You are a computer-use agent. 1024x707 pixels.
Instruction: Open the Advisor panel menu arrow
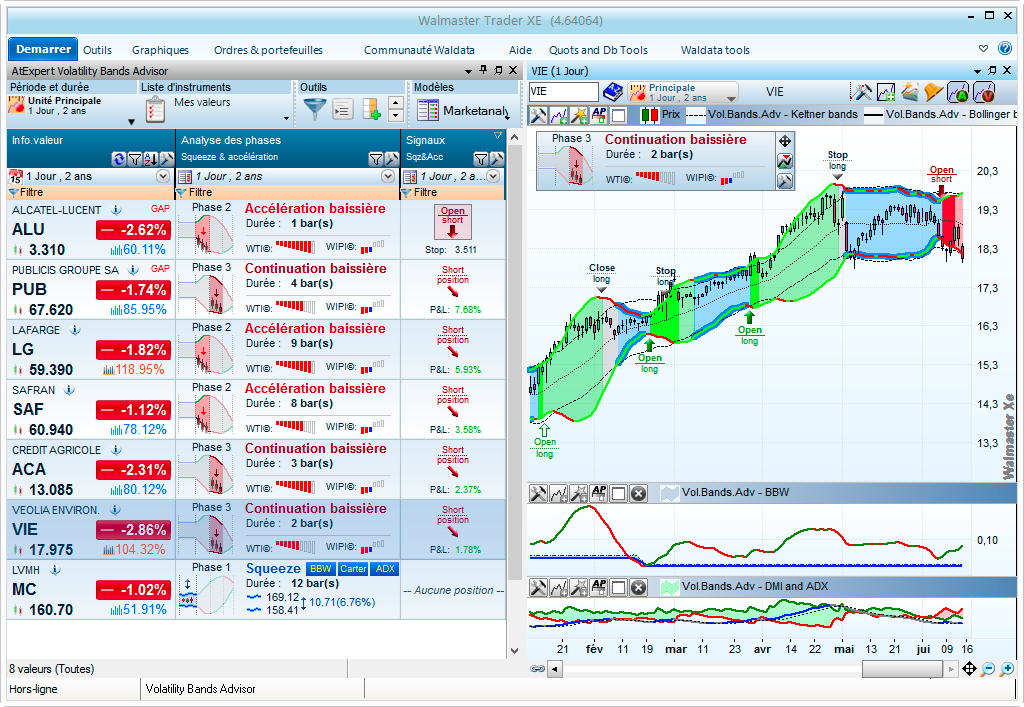468,71
